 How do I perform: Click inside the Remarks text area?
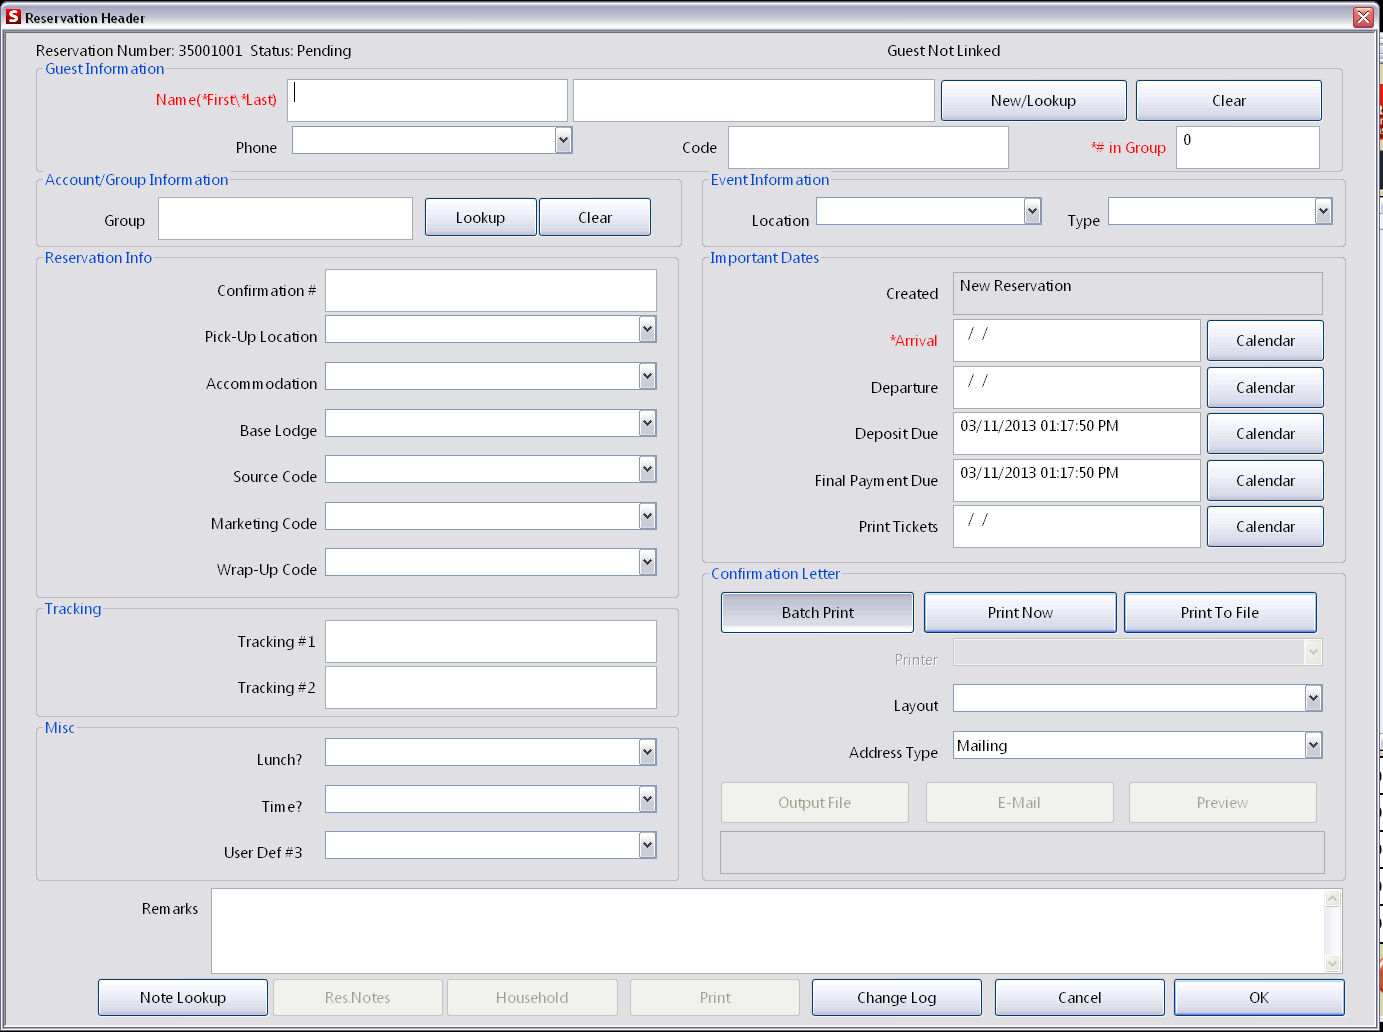[770, 930]
